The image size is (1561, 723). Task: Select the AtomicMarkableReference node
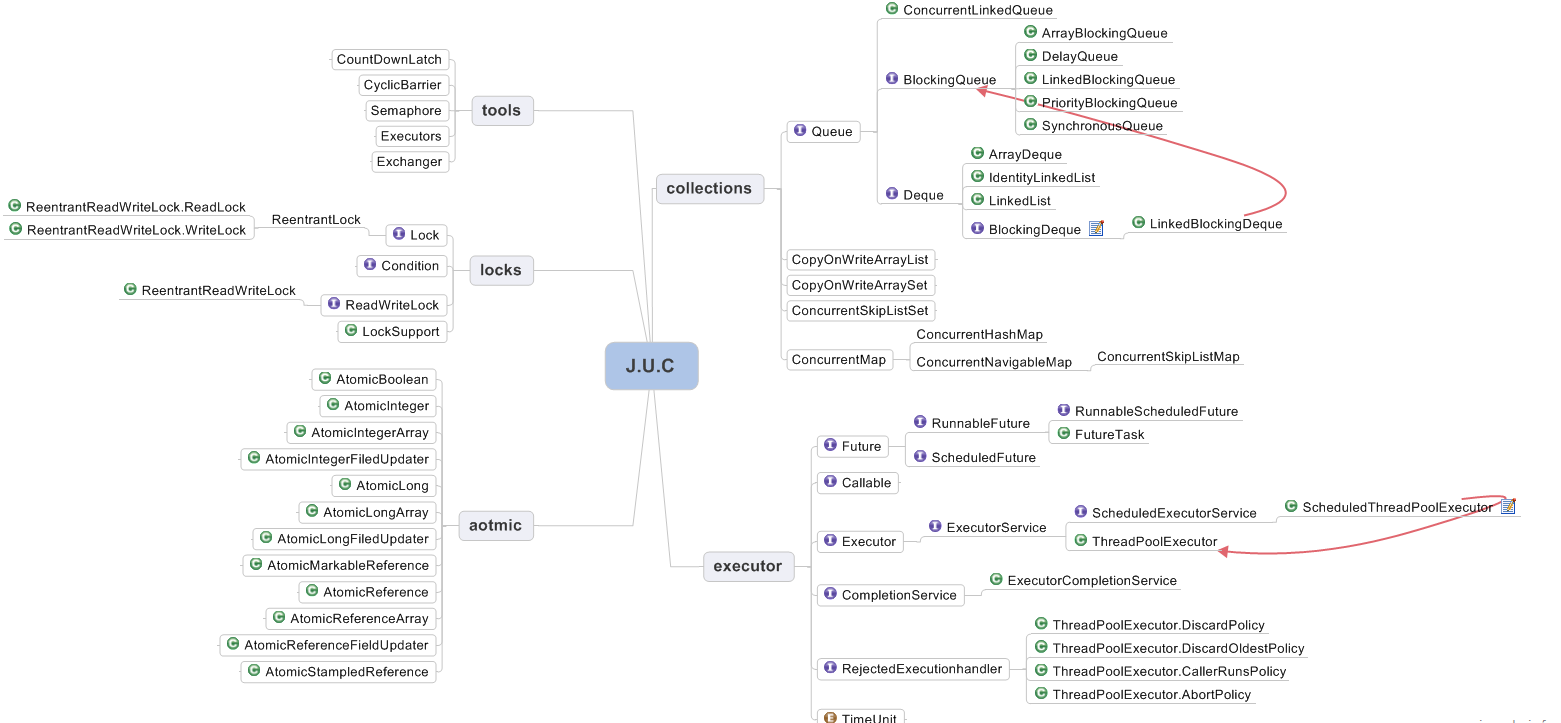tap(339, 565)
